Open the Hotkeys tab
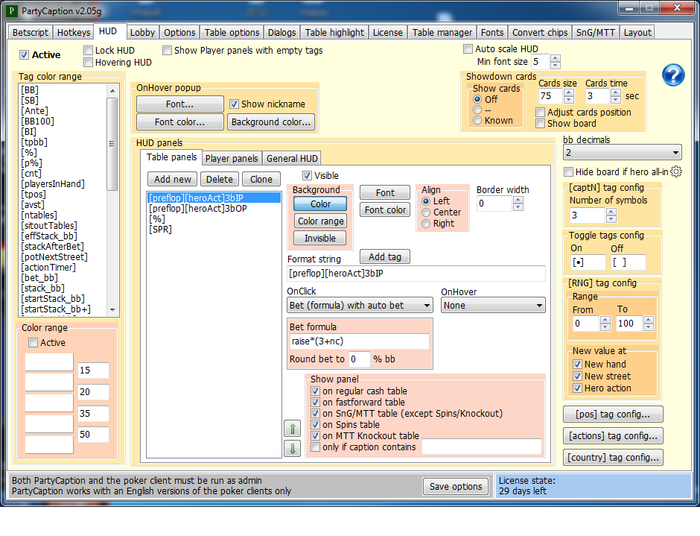 tap(74, 33)
